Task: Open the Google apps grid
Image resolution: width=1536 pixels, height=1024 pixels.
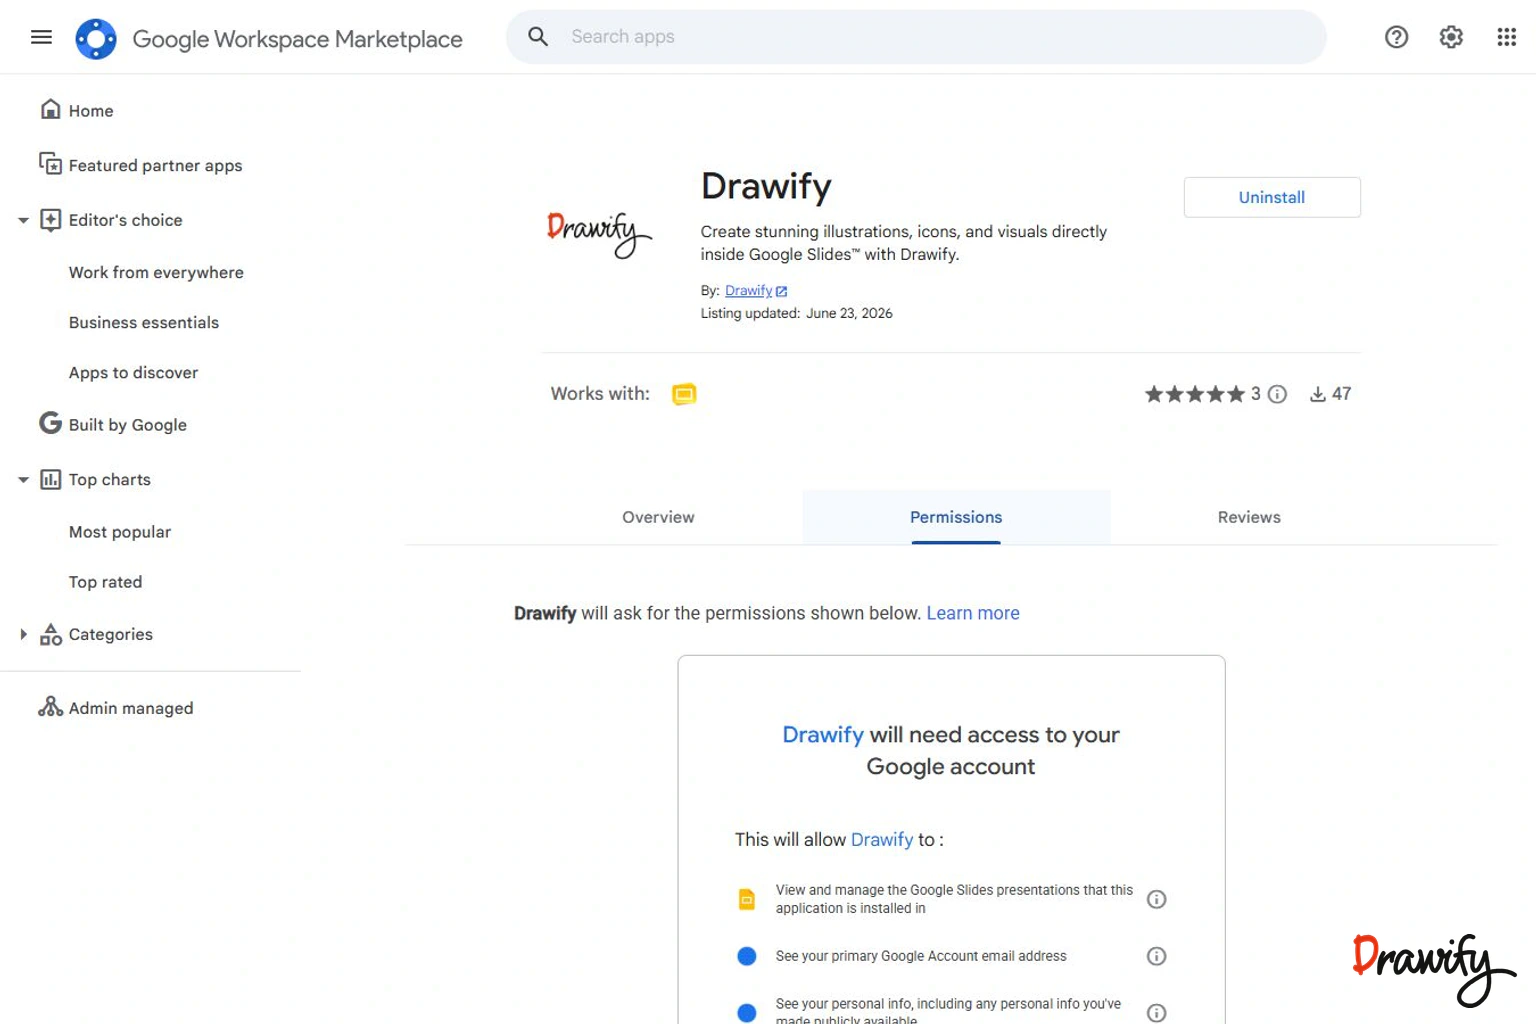Action: [1506, 37]
